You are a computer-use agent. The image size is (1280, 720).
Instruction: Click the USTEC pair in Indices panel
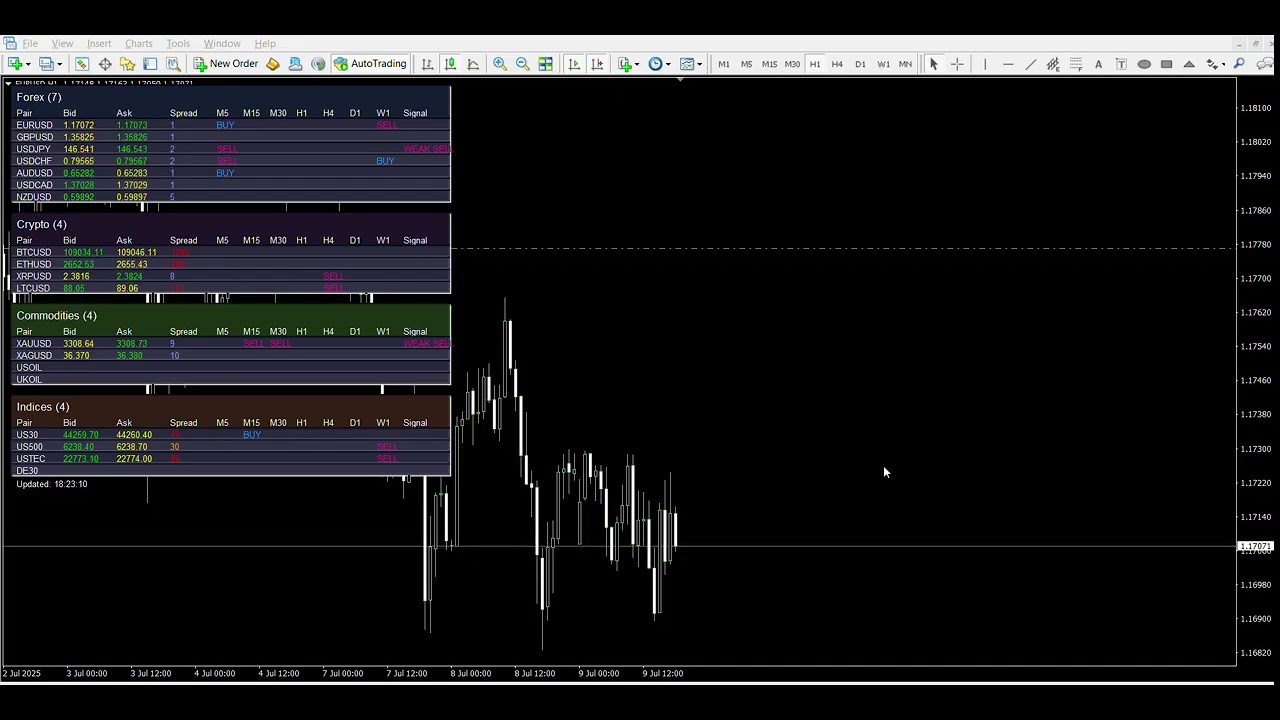[x=31, y=458]
